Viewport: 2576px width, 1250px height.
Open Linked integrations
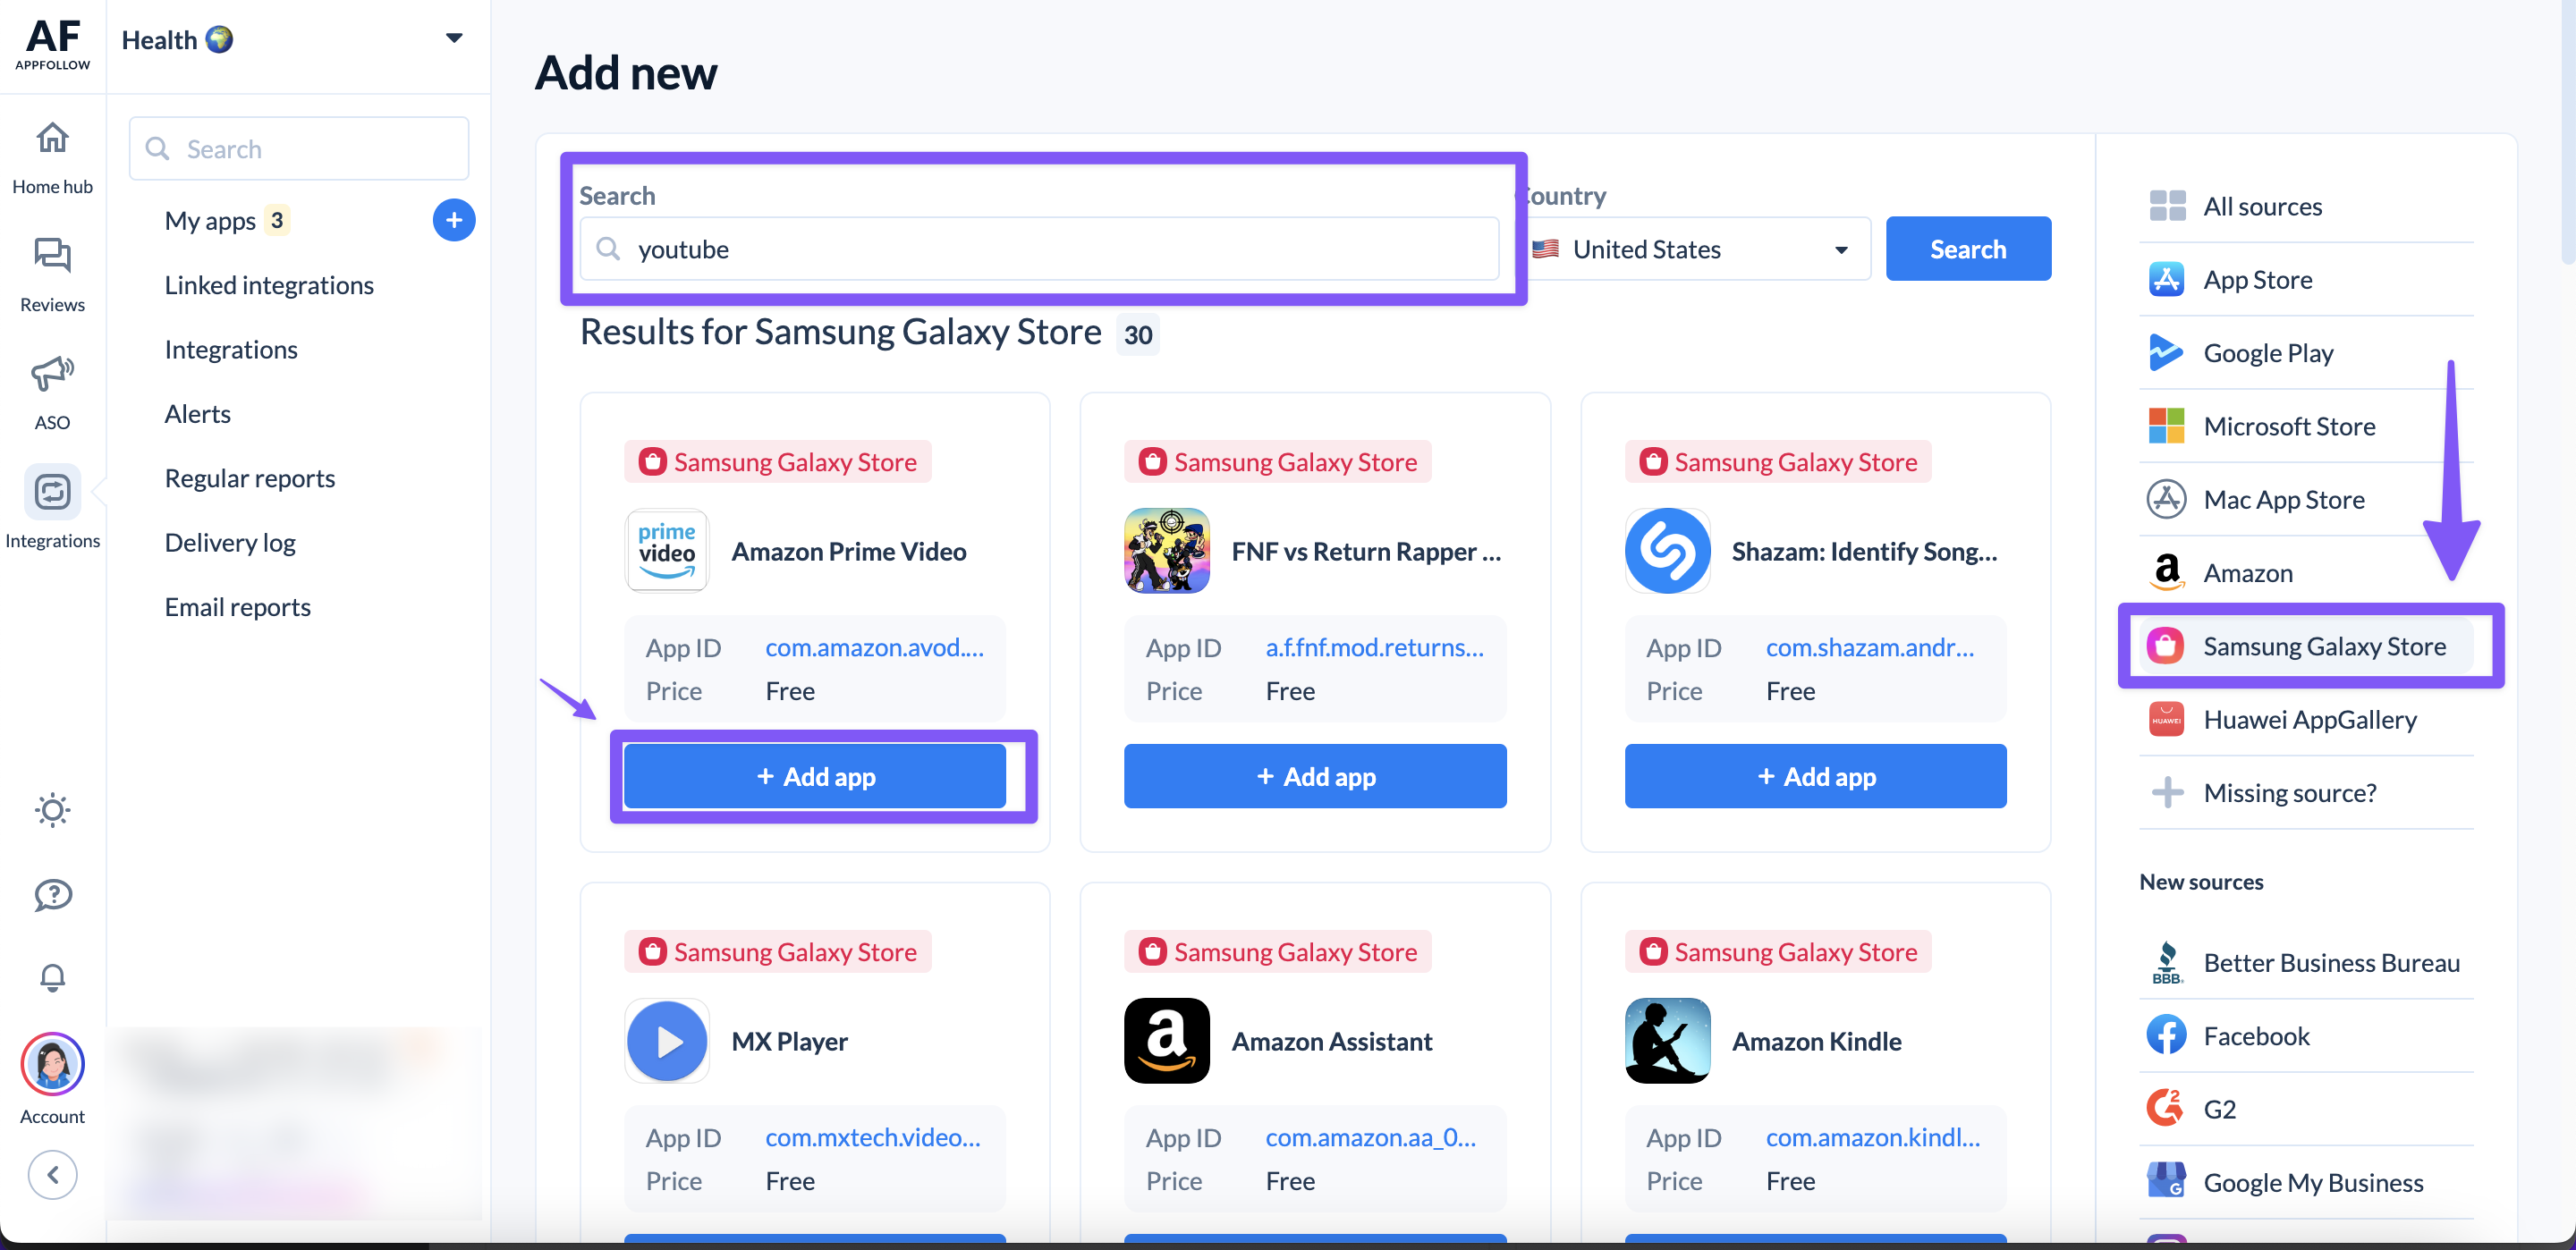point(269,285)
